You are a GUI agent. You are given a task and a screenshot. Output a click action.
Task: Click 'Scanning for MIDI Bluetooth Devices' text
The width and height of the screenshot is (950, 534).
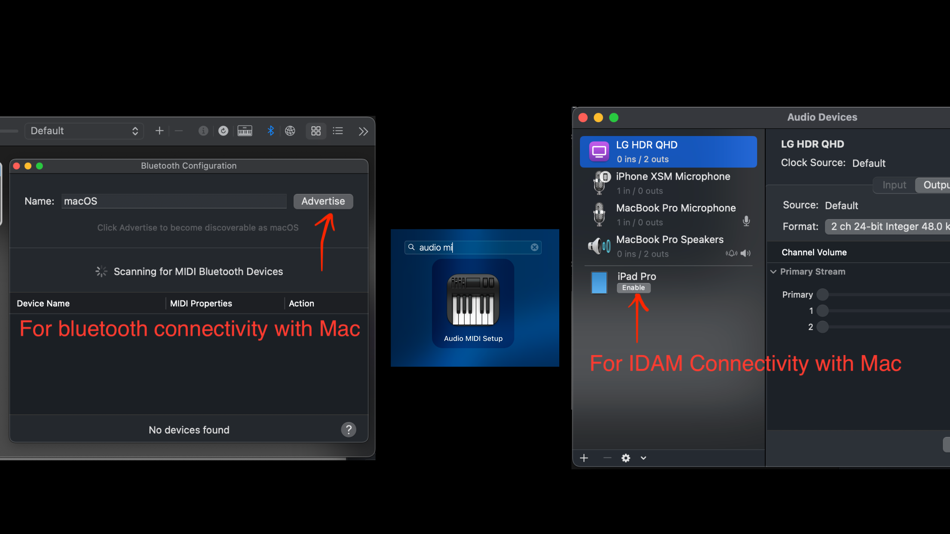click(198, 272)
